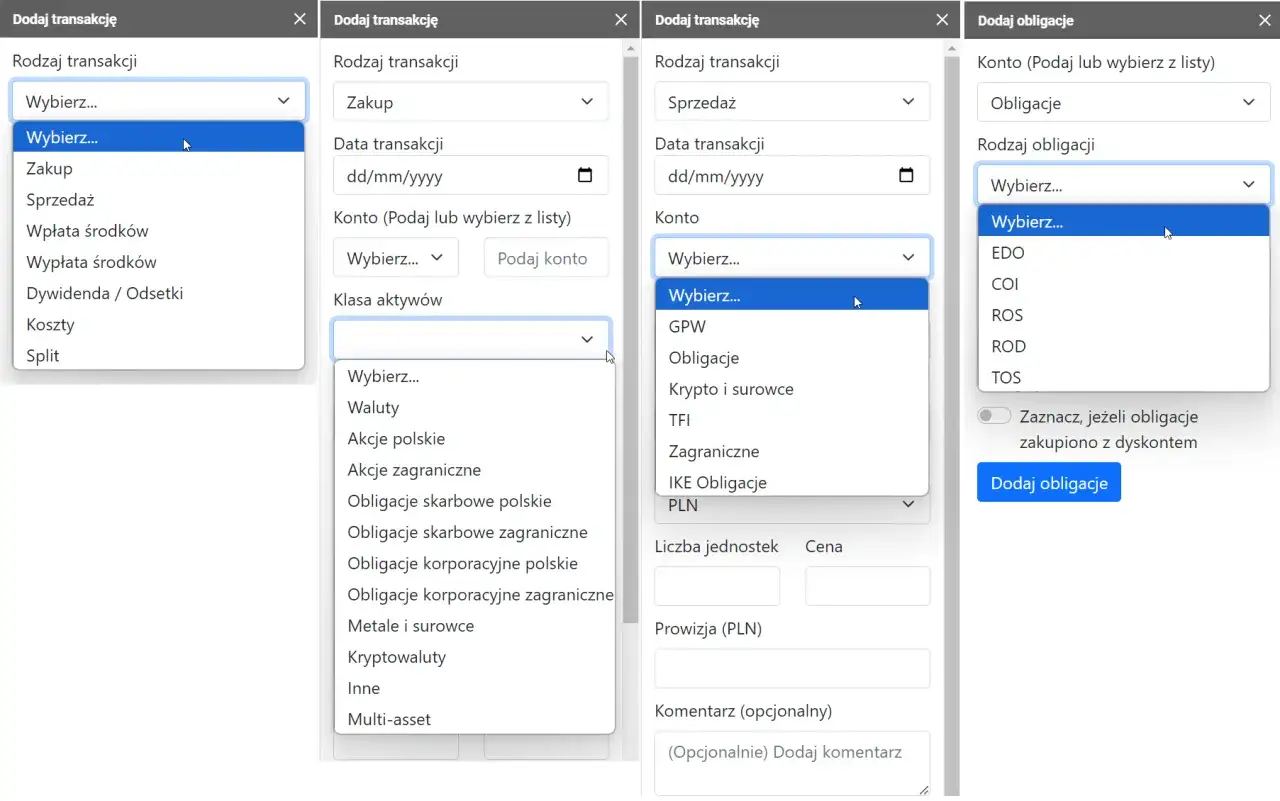The image size is (1280, 801).
Task: Select Wypłata środków from the list
Action: click(x=91, y=262)
